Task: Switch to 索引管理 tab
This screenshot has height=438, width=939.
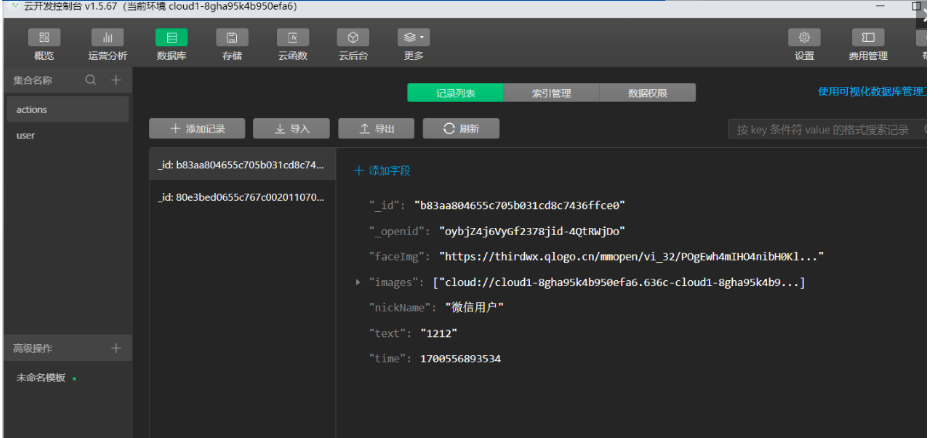Action: pos(552,93)
